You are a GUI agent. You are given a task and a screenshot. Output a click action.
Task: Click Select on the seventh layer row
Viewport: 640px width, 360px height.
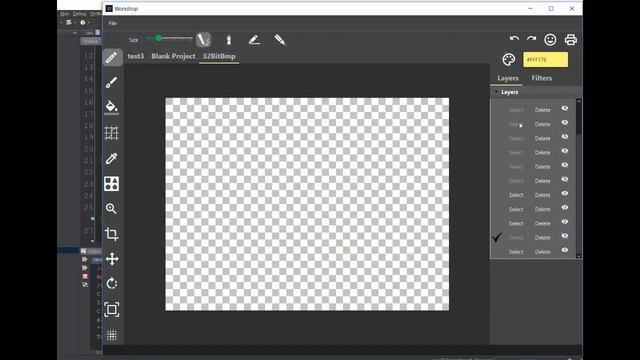[x=516, y=196]
